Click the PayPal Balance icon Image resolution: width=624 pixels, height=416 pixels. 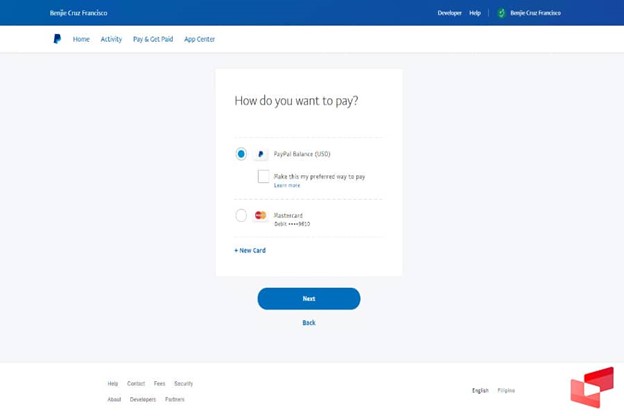point(261,155)
